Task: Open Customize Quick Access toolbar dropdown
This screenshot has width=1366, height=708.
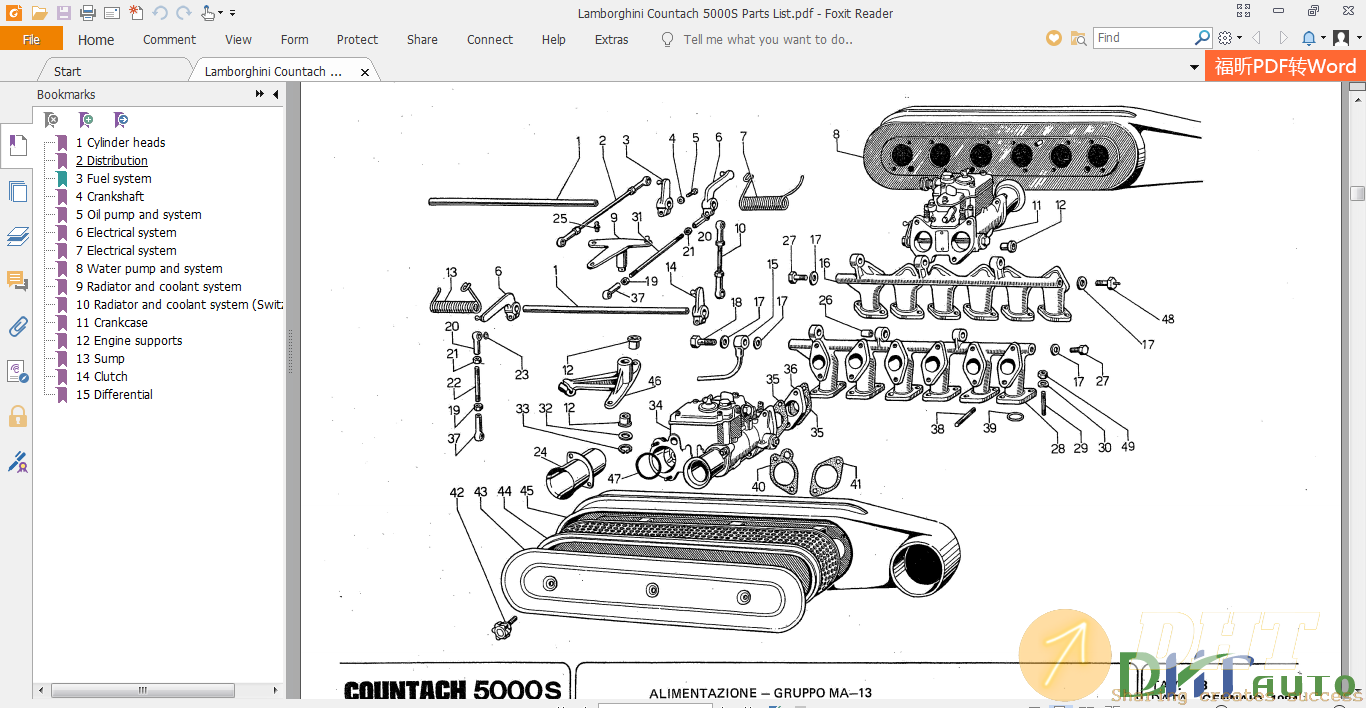Action: coord(233,14)
